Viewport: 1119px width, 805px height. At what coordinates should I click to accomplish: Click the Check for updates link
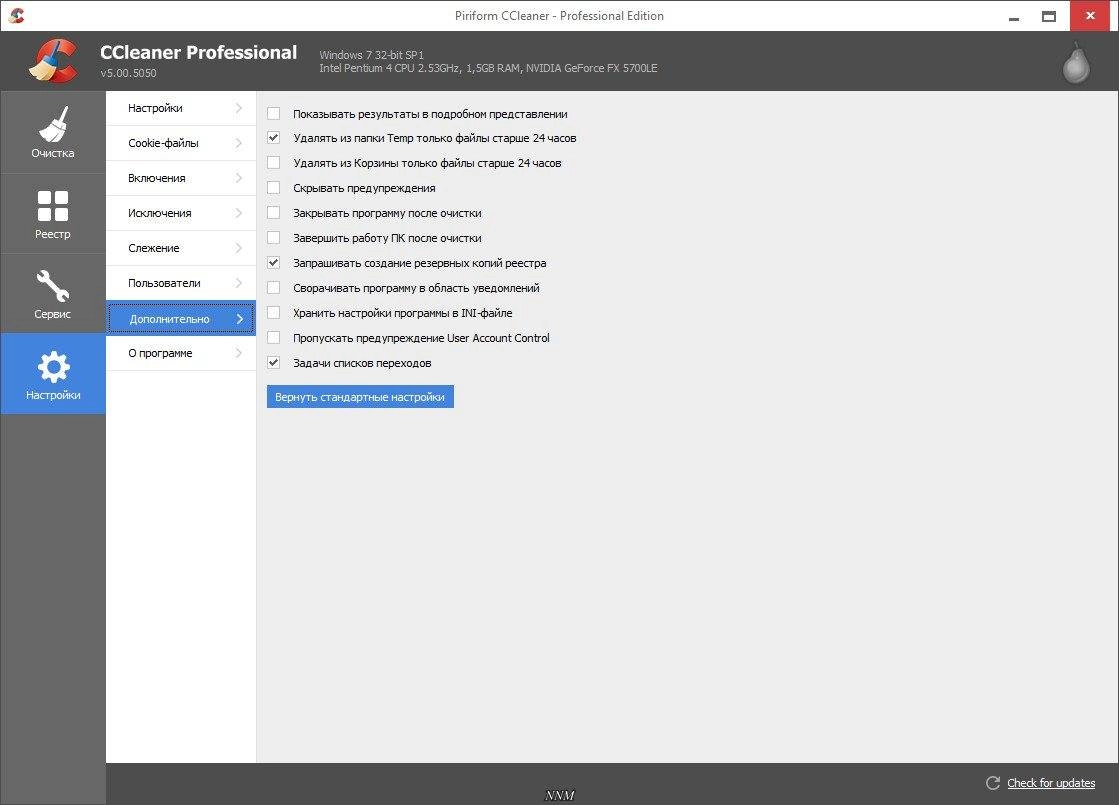pyautogui.click(x=1050, y=783)
